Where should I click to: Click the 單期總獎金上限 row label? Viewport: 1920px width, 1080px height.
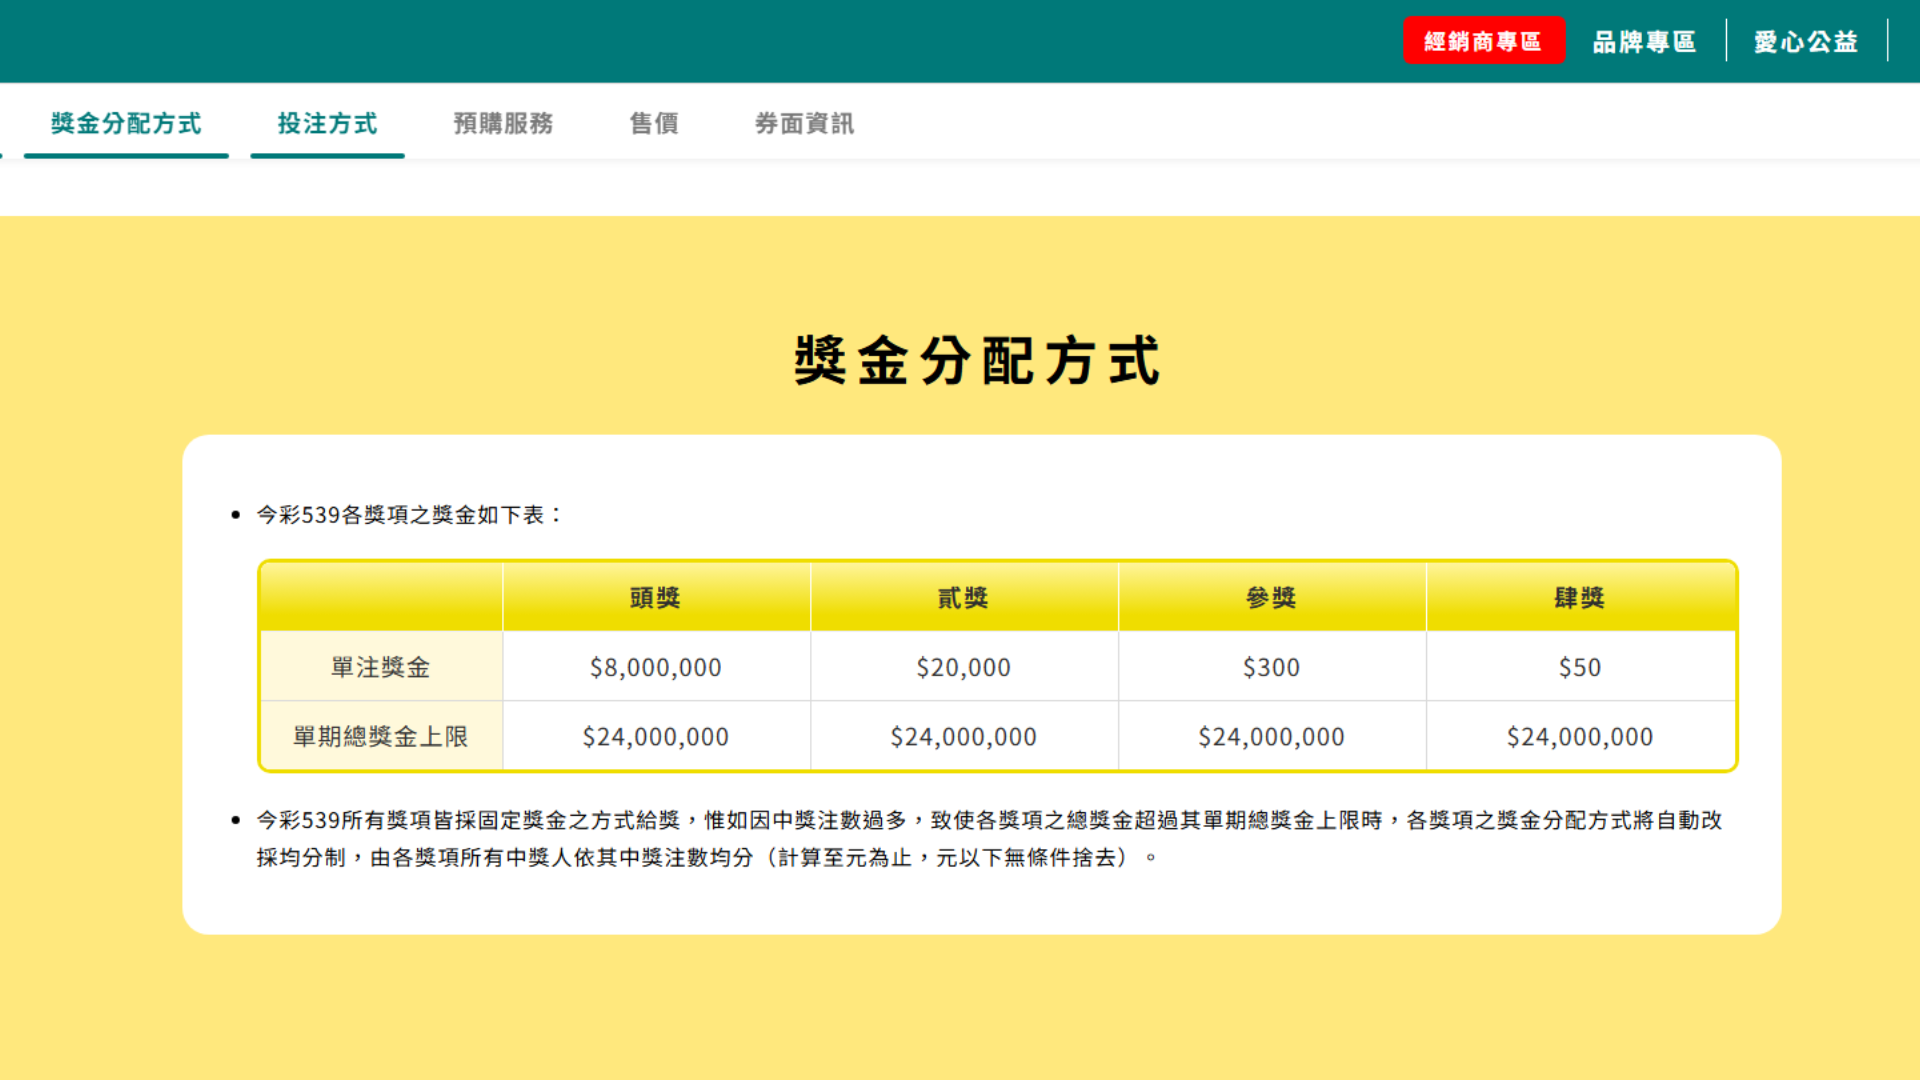pyautogui.click(x=381, y=736)
